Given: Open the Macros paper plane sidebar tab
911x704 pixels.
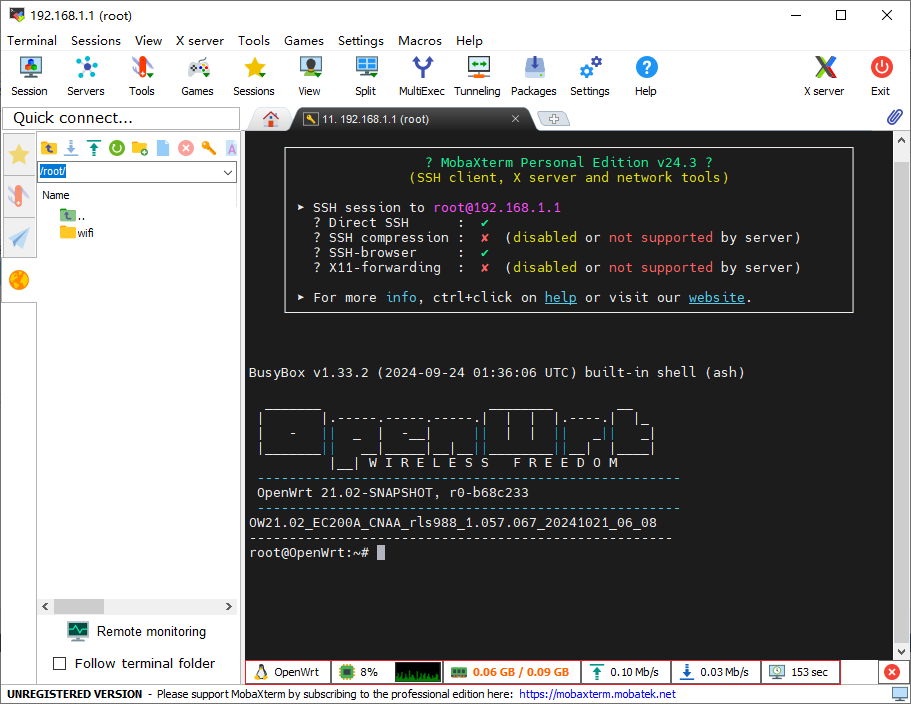Looking at the screenshot, I should [19, 238].
